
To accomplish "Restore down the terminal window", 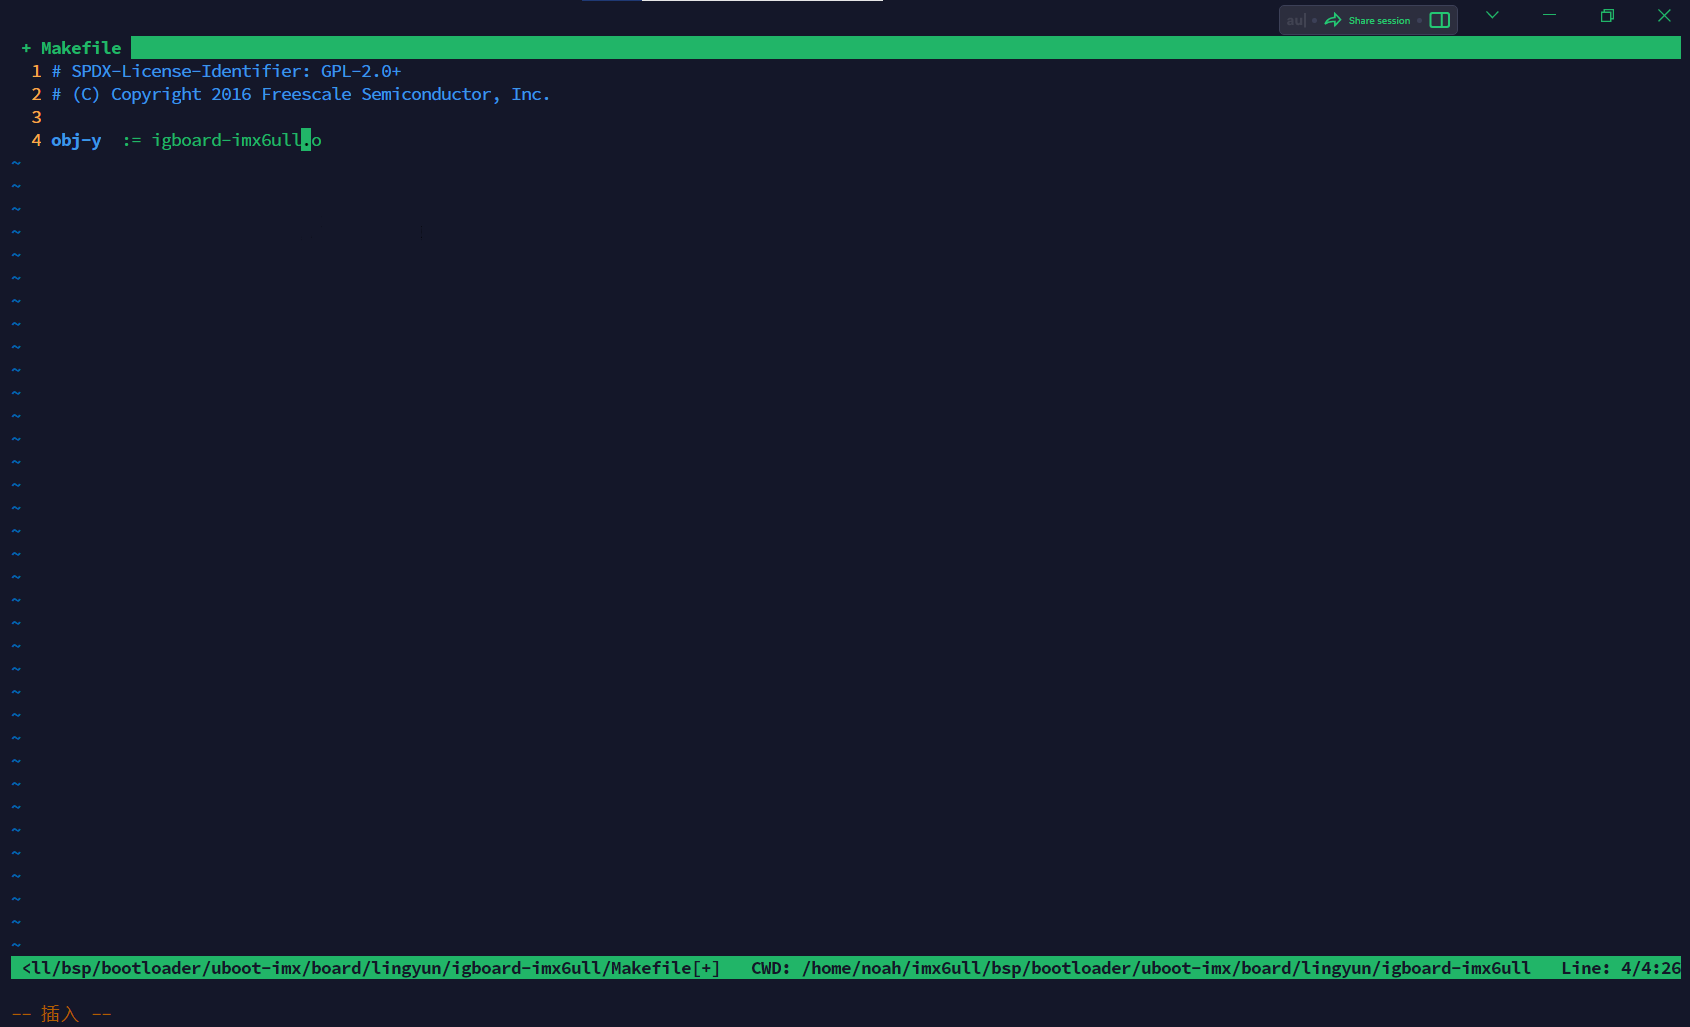I will coord(1607,15).
